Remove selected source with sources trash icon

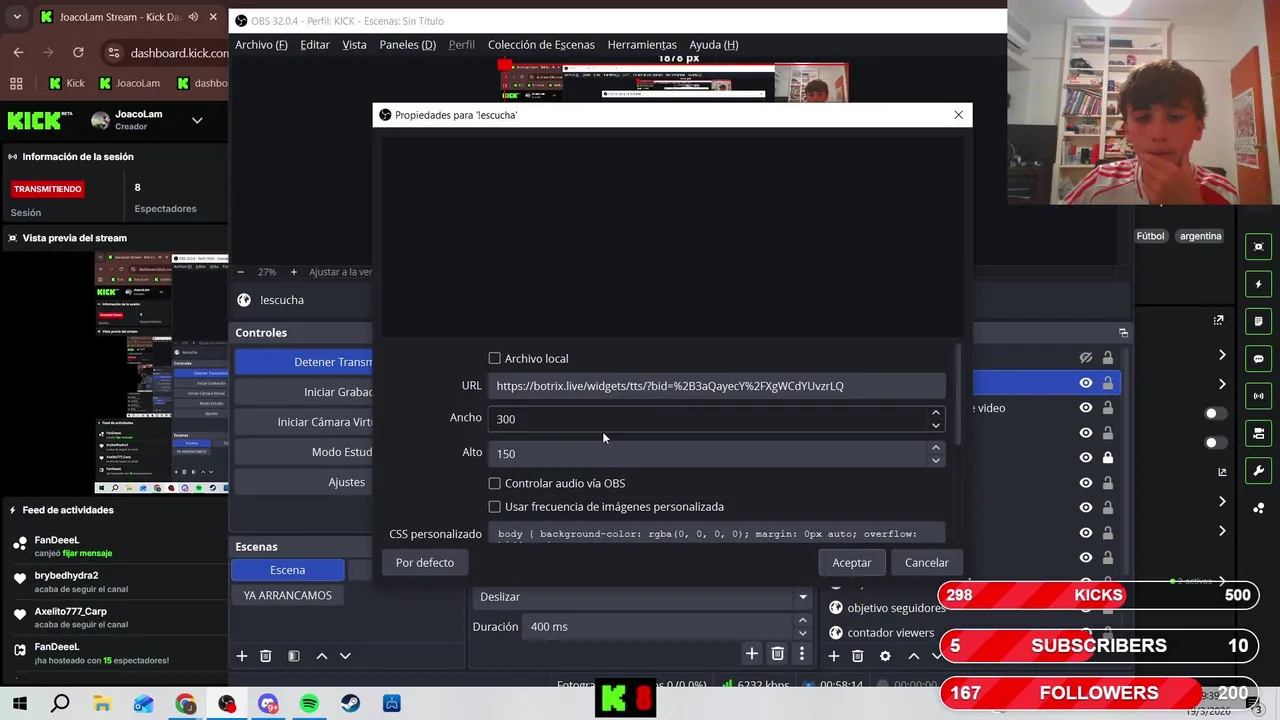point(857,656)
